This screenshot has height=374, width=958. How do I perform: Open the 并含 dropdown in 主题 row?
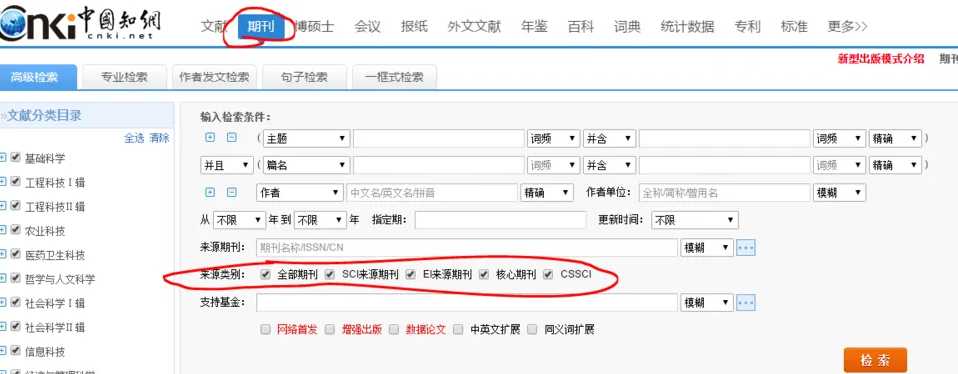(610, 139)
